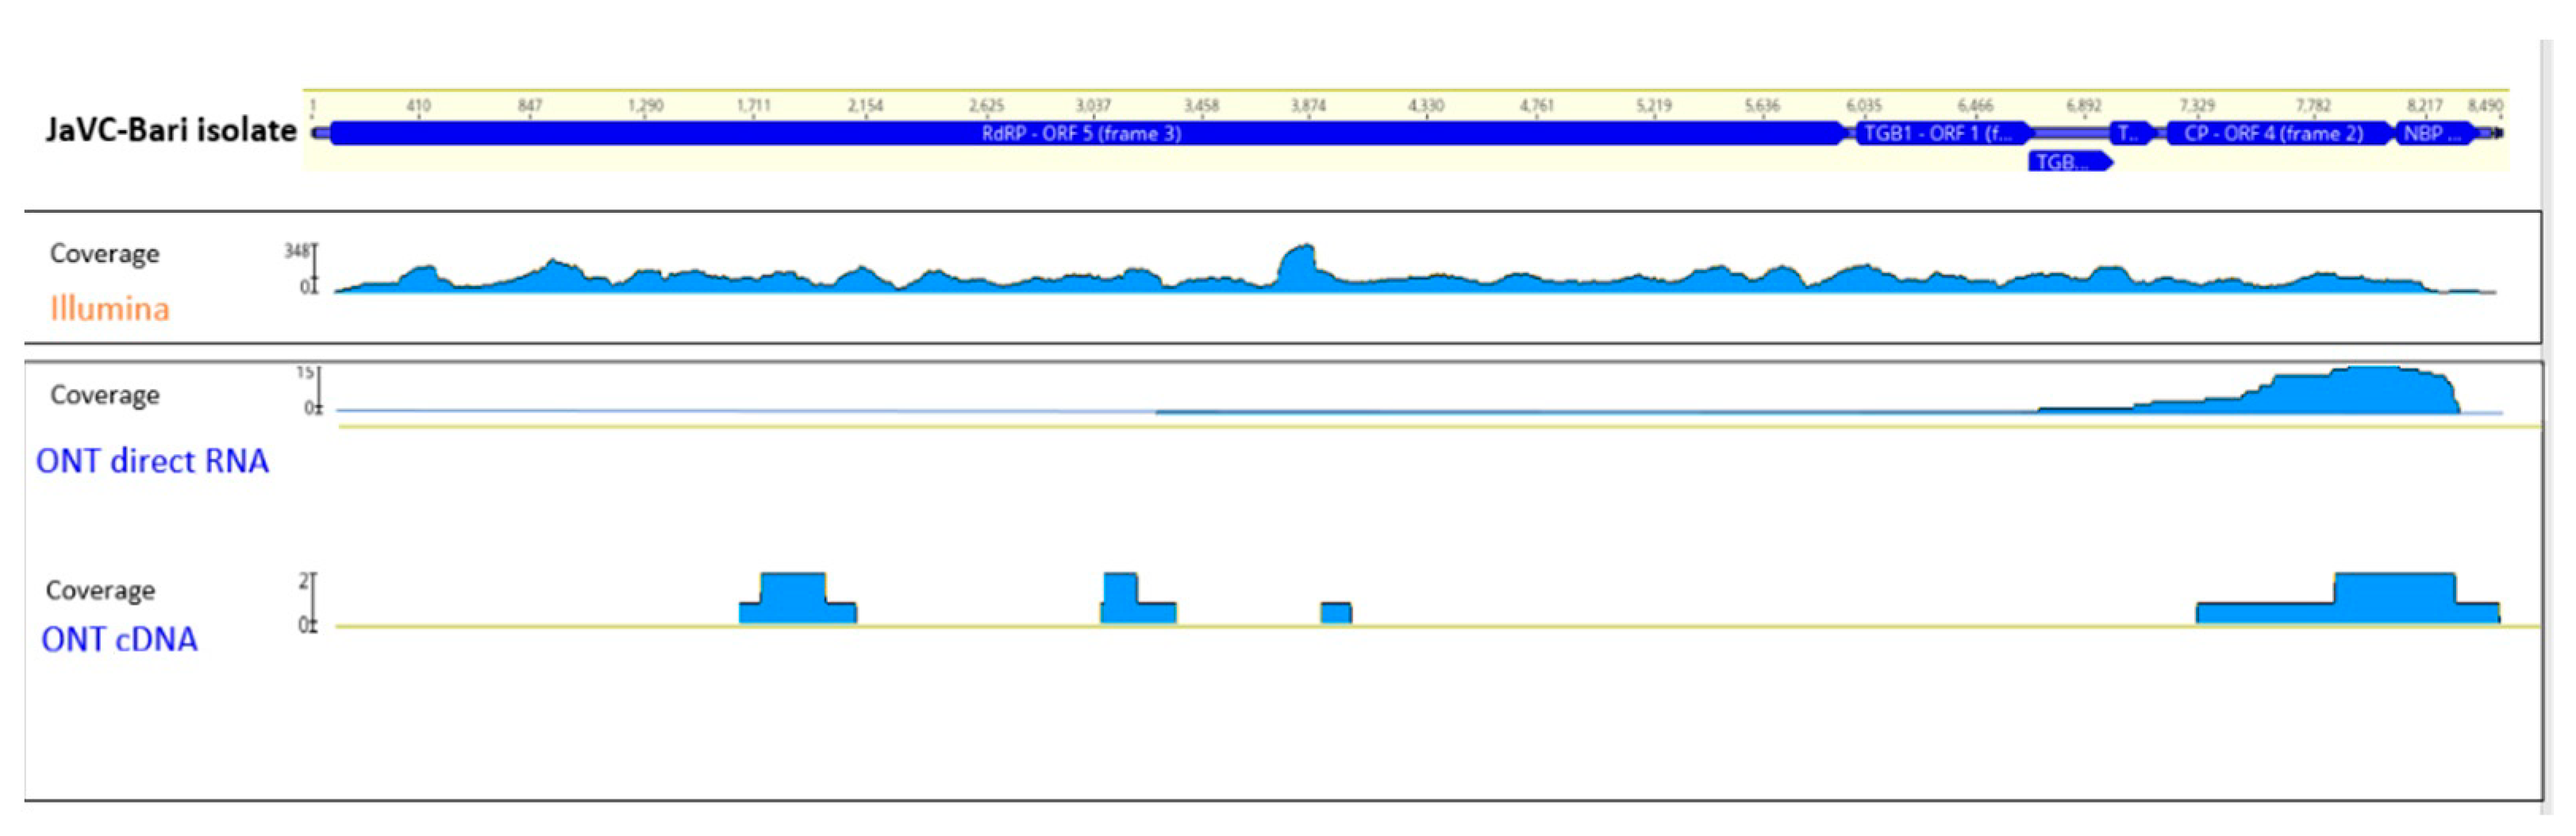
Task: Click the orange Illumina track label
Action: coord(110,309)
